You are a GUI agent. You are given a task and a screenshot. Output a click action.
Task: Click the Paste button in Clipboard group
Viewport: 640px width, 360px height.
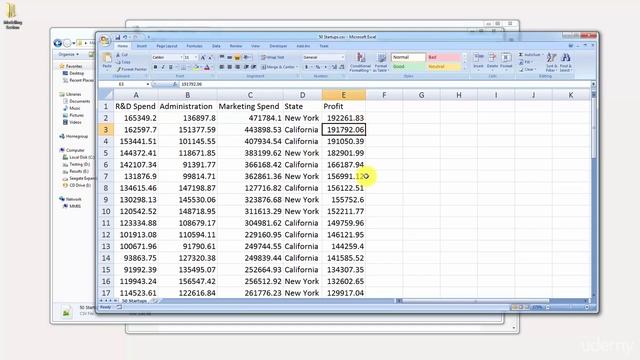point(107,61)
